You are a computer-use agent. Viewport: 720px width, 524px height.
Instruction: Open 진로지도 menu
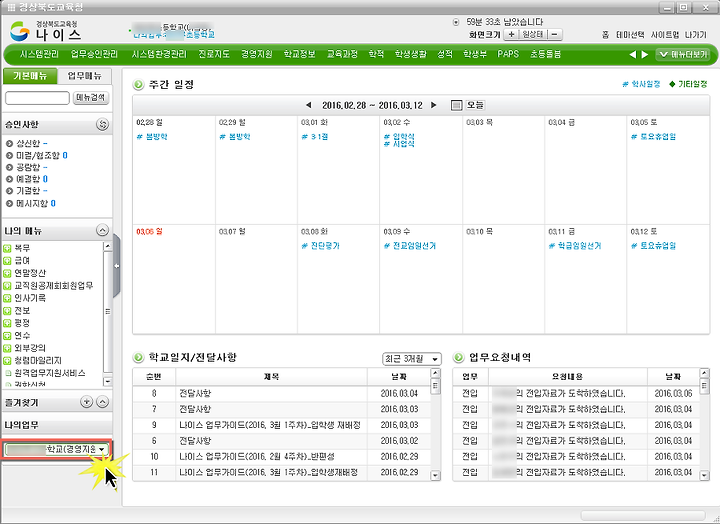click(214, 54)
